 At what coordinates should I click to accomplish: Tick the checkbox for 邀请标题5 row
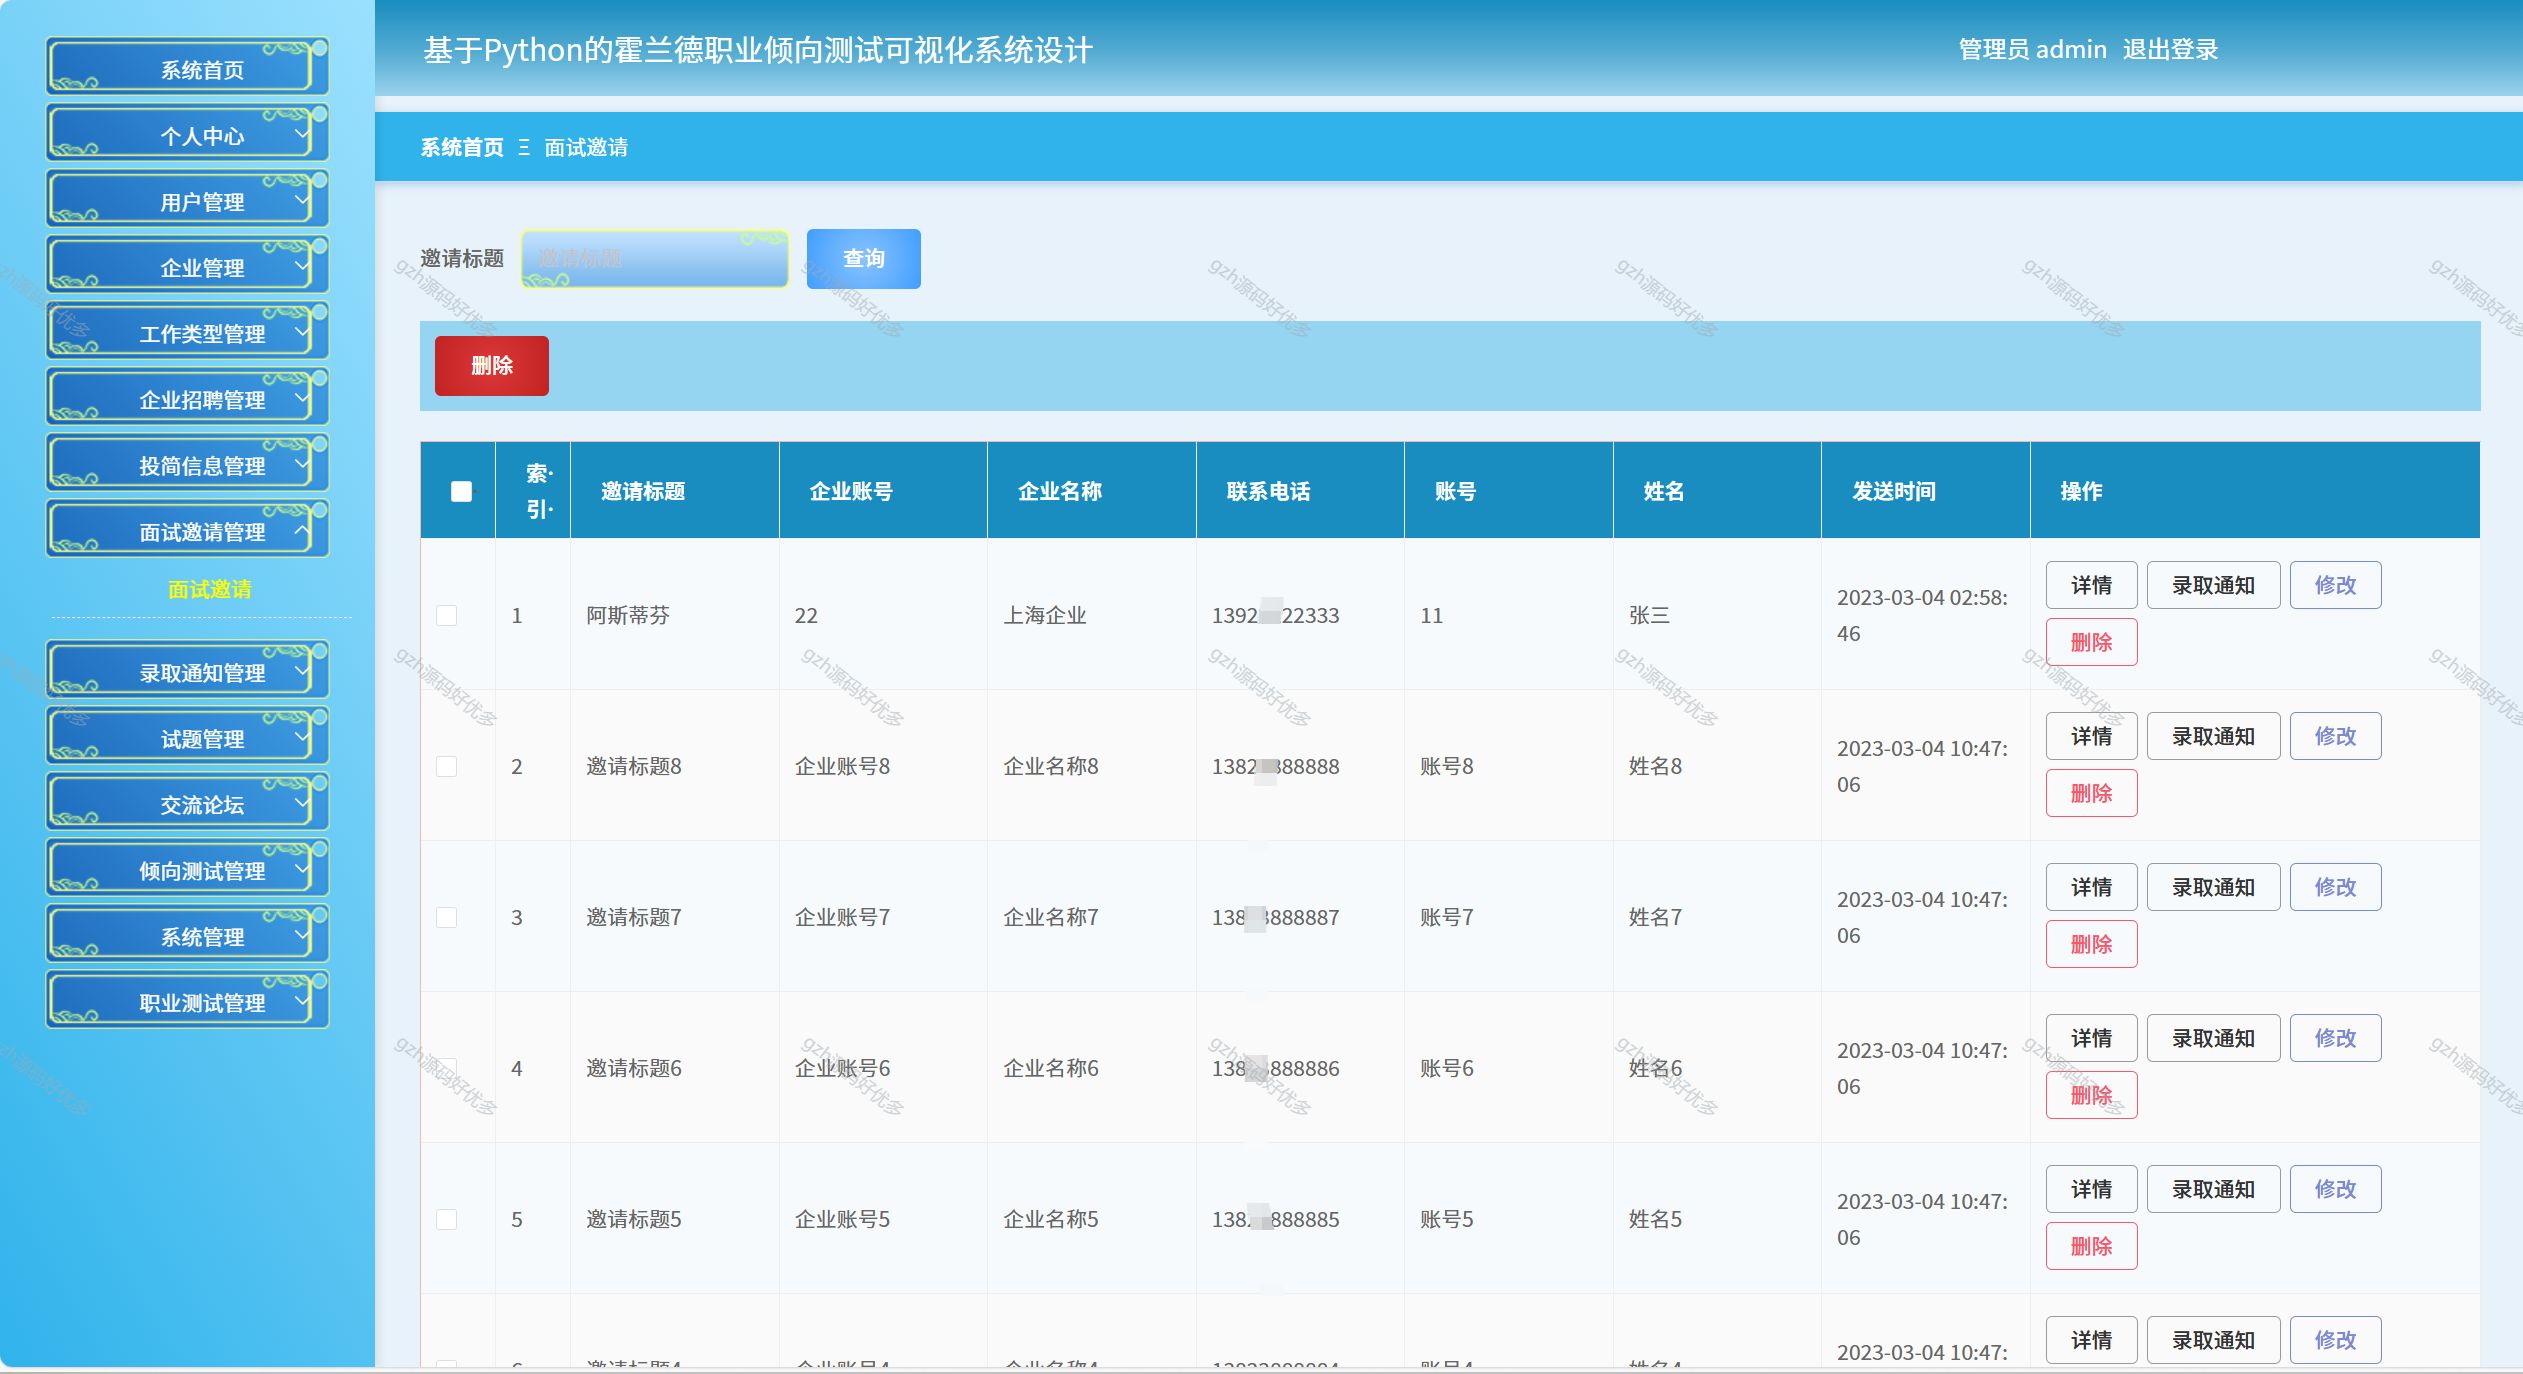[447, 1219]
